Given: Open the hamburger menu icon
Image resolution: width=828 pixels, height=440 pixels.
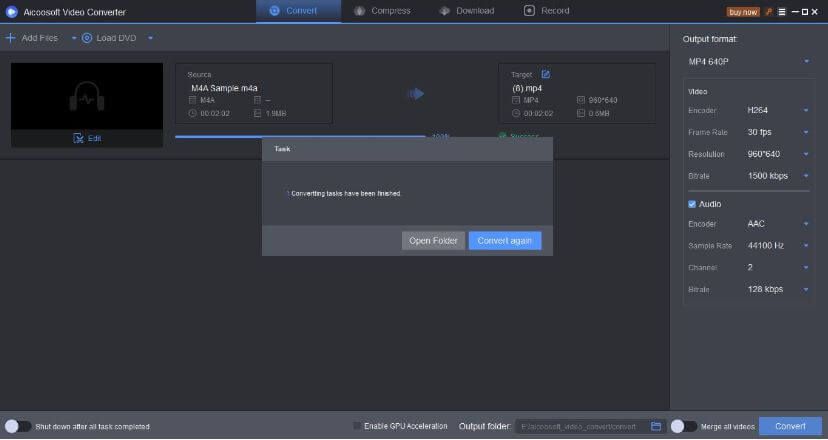Looking at the screenshot, I should 782,12.
